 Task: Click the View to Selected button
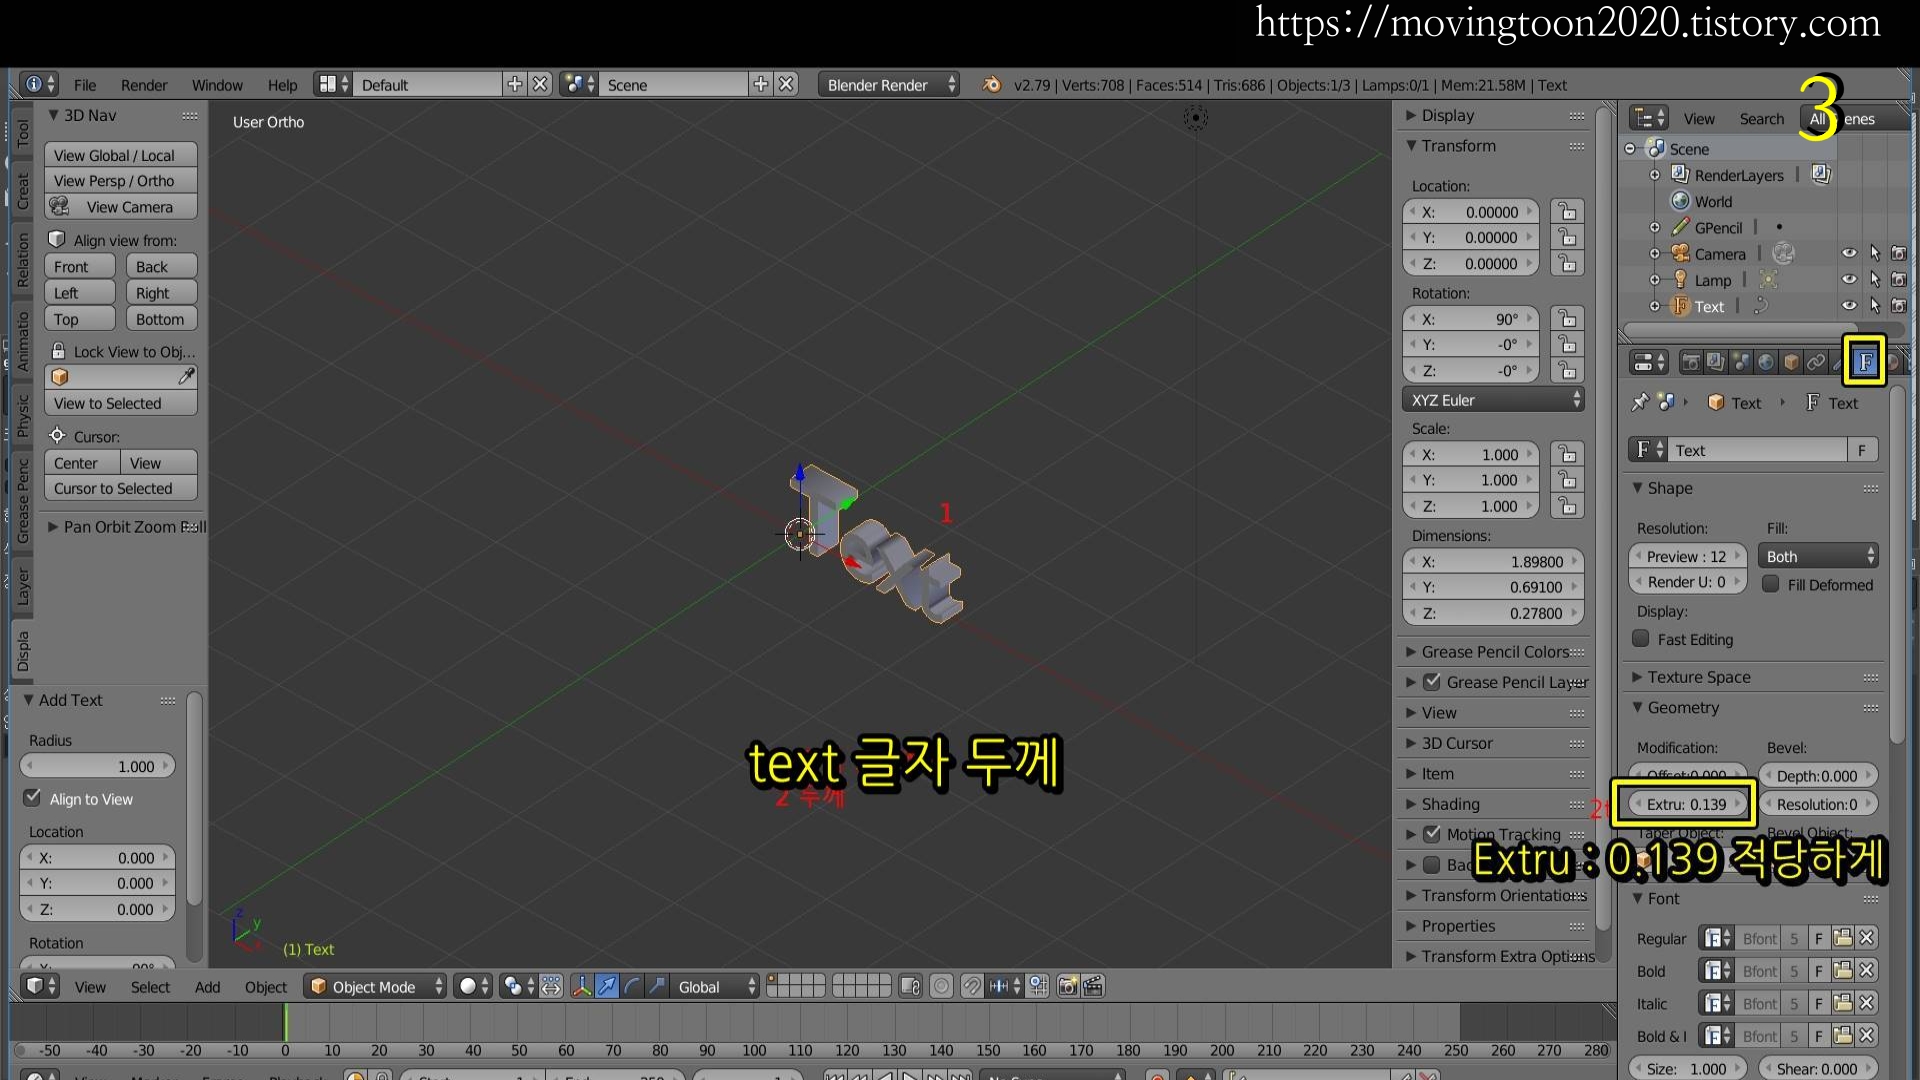tap(120, 403)
